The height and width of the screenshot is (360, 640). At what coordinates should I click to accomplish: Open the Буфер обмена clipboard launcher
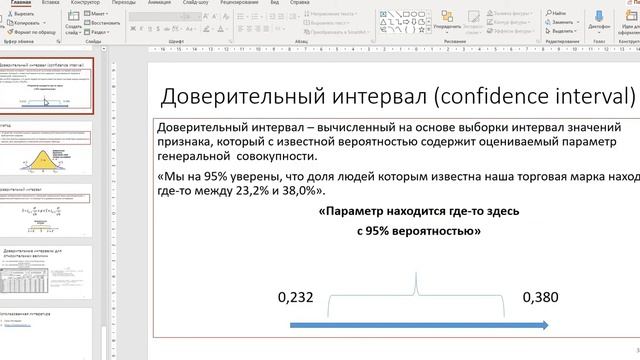pyautogui.click(x=58, y=42)
